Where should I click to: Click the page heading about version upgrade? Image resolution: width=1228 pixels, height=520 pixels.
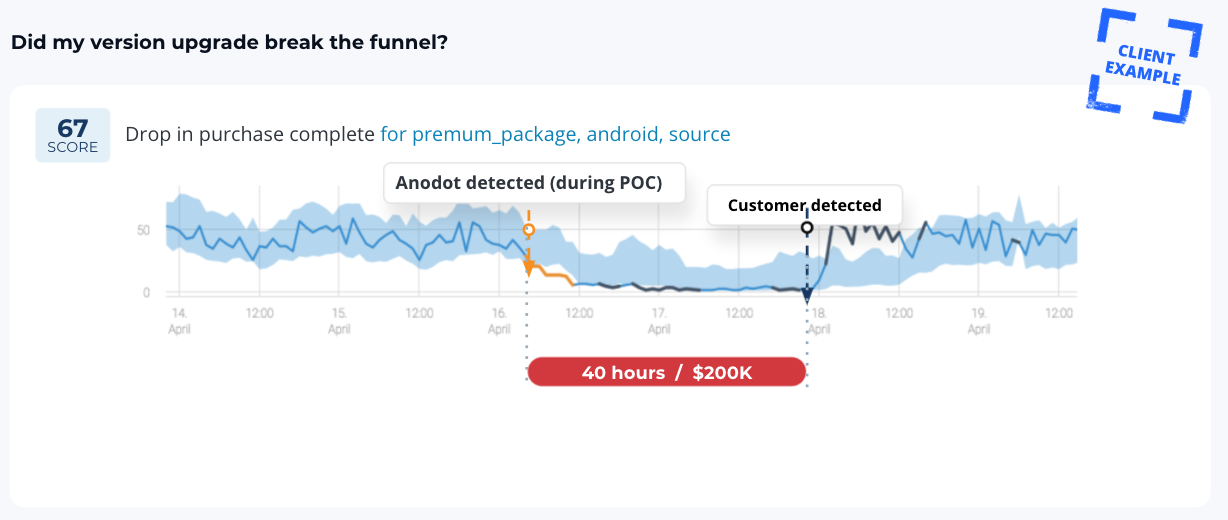(x=229, y=43)
